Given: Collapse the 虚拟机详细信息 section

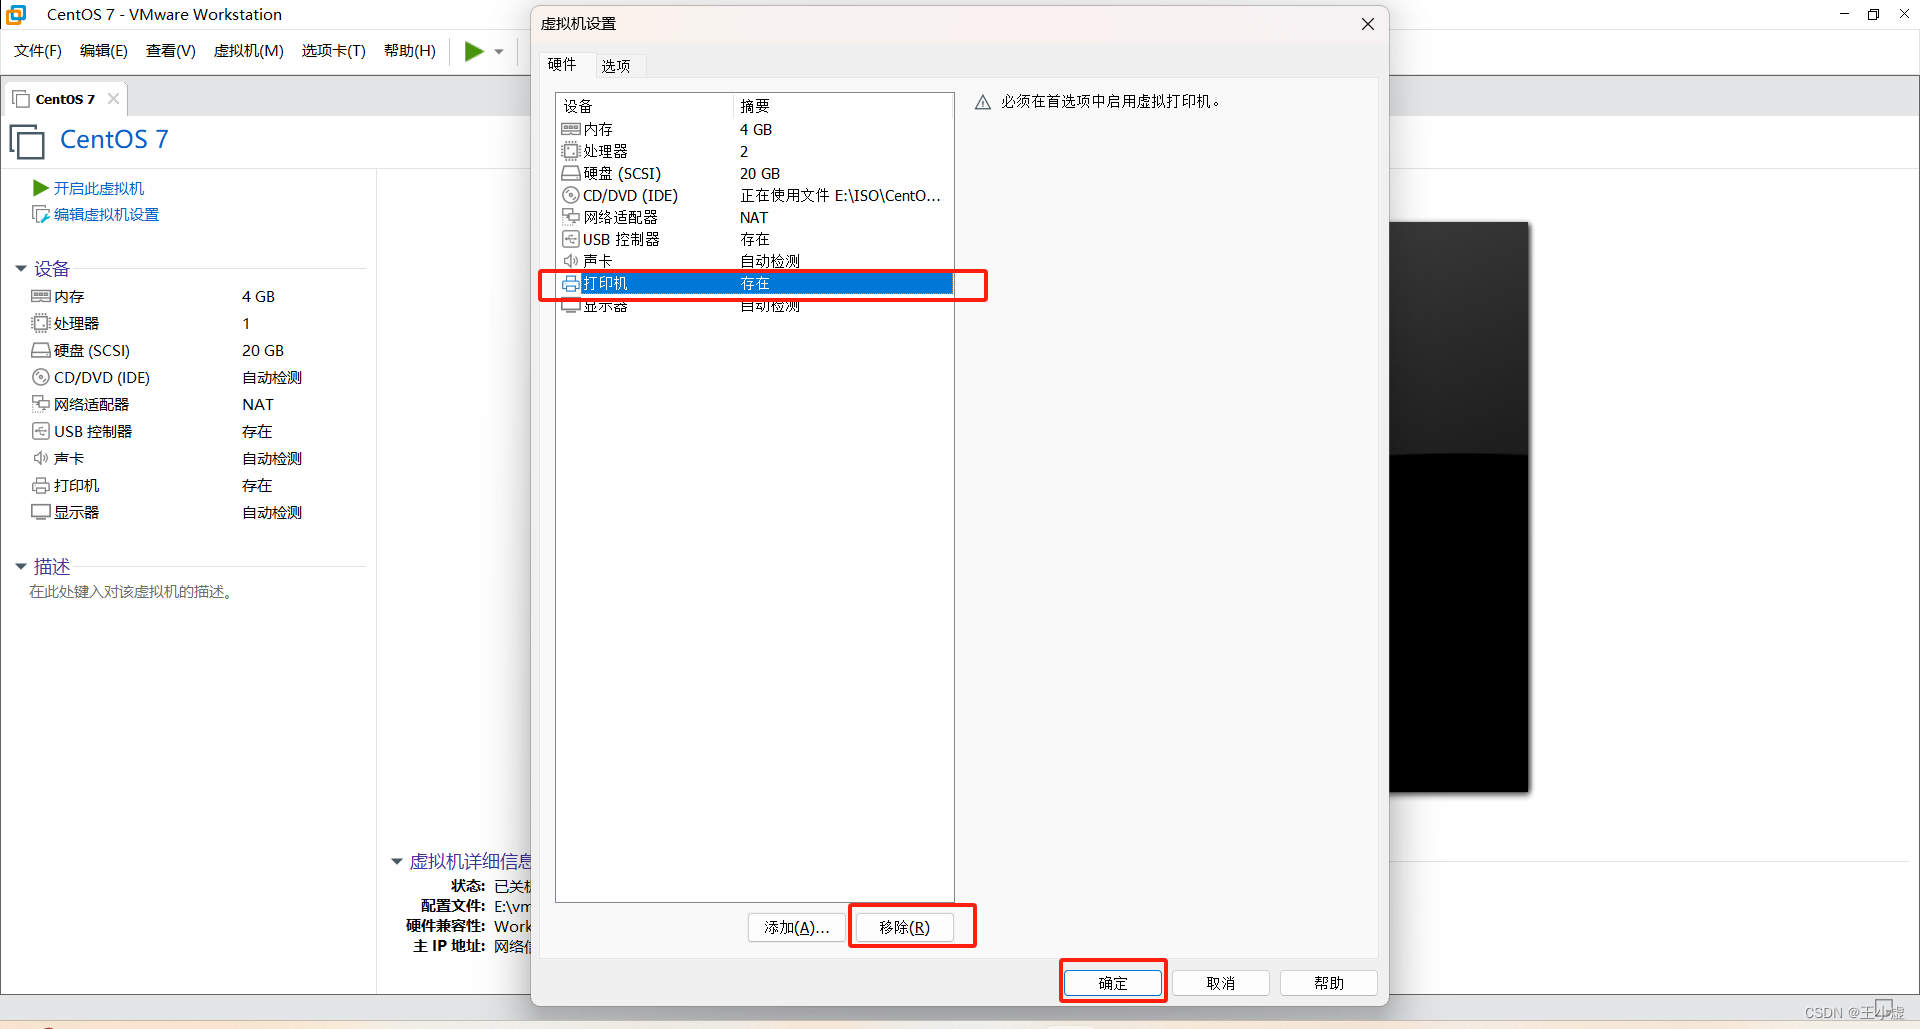Looking at the screenshot, I should 396,861.
